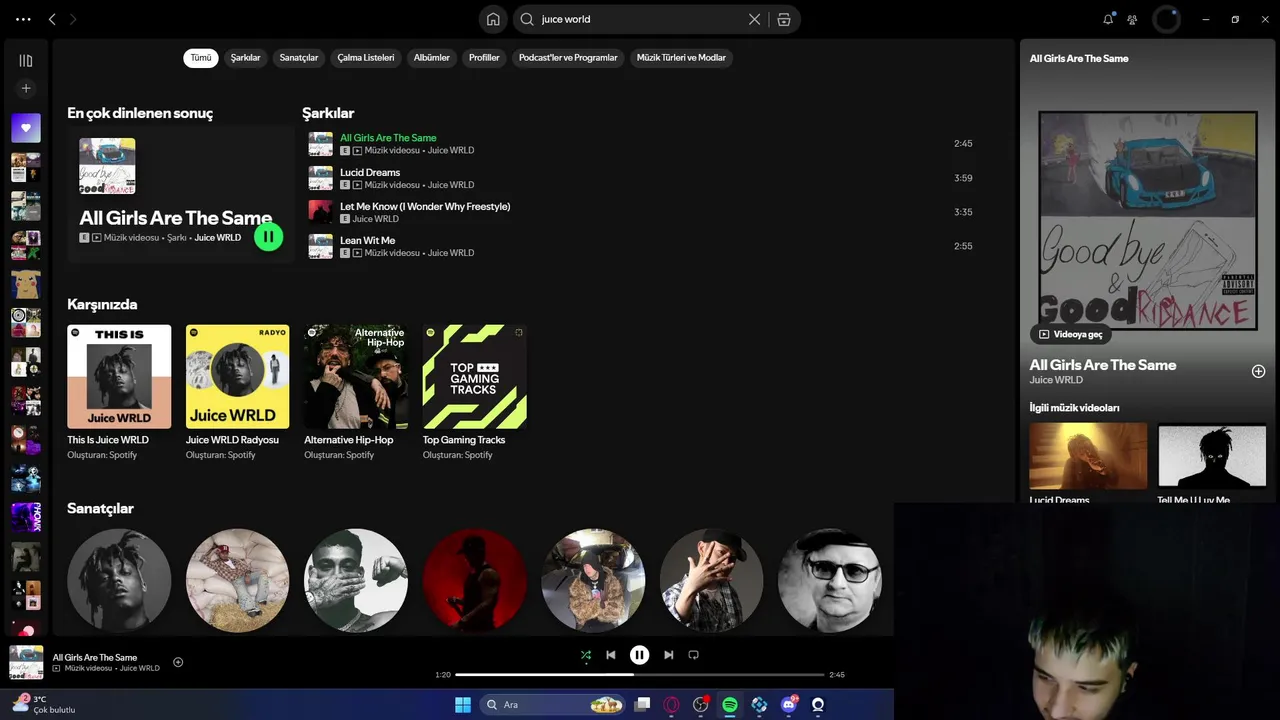1280x720 pixels.
Task: Go back with the left arrow
Action: (x=52, y=19)
